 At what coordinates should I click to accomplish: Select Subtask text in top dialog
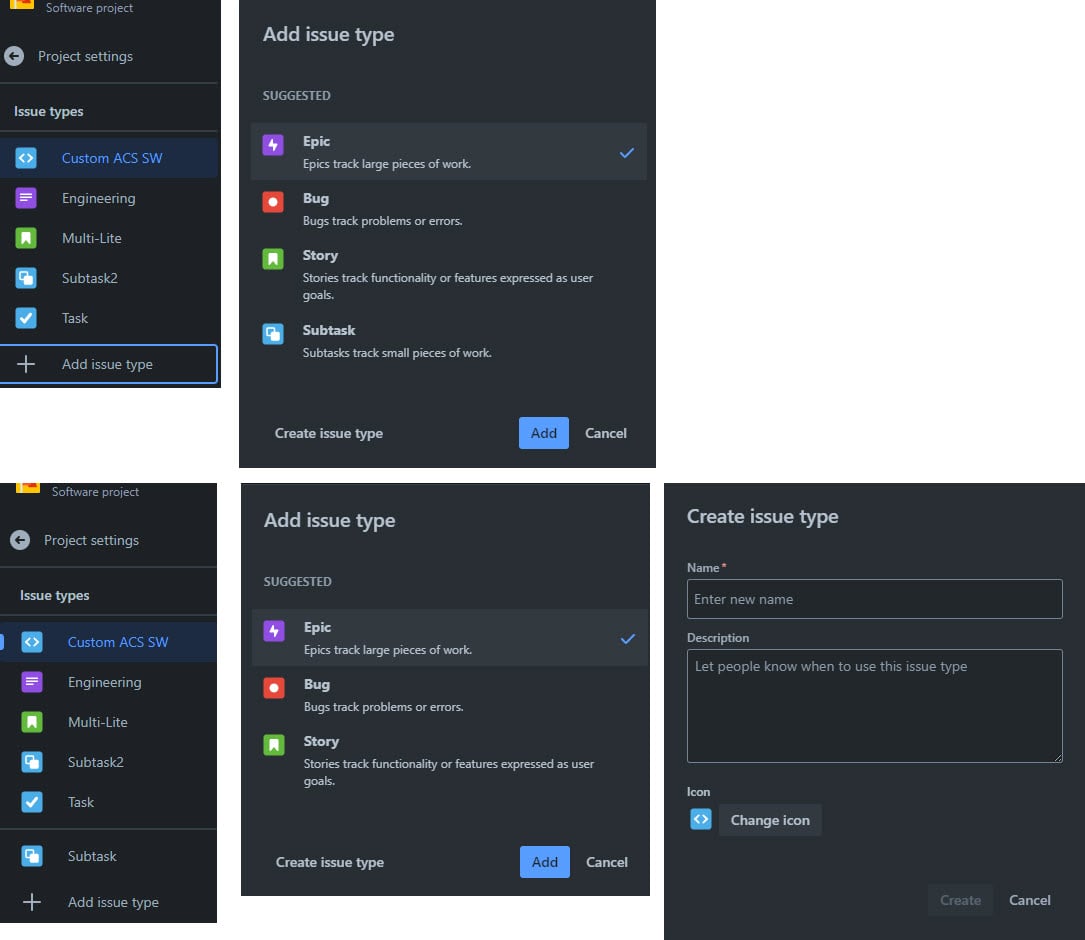(329, 330)
